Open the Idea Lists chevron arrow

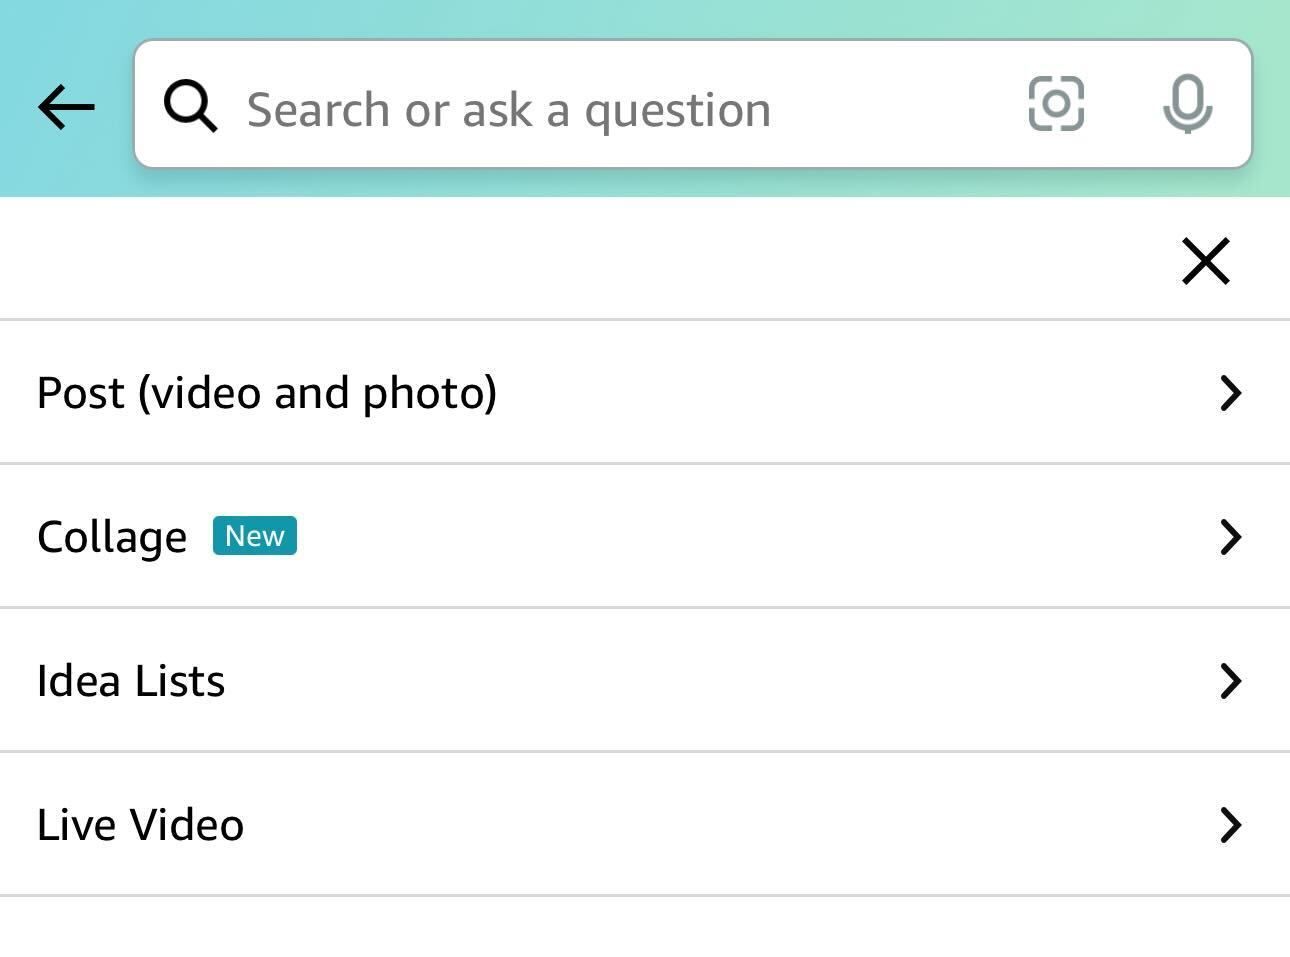coord(1230,681)
